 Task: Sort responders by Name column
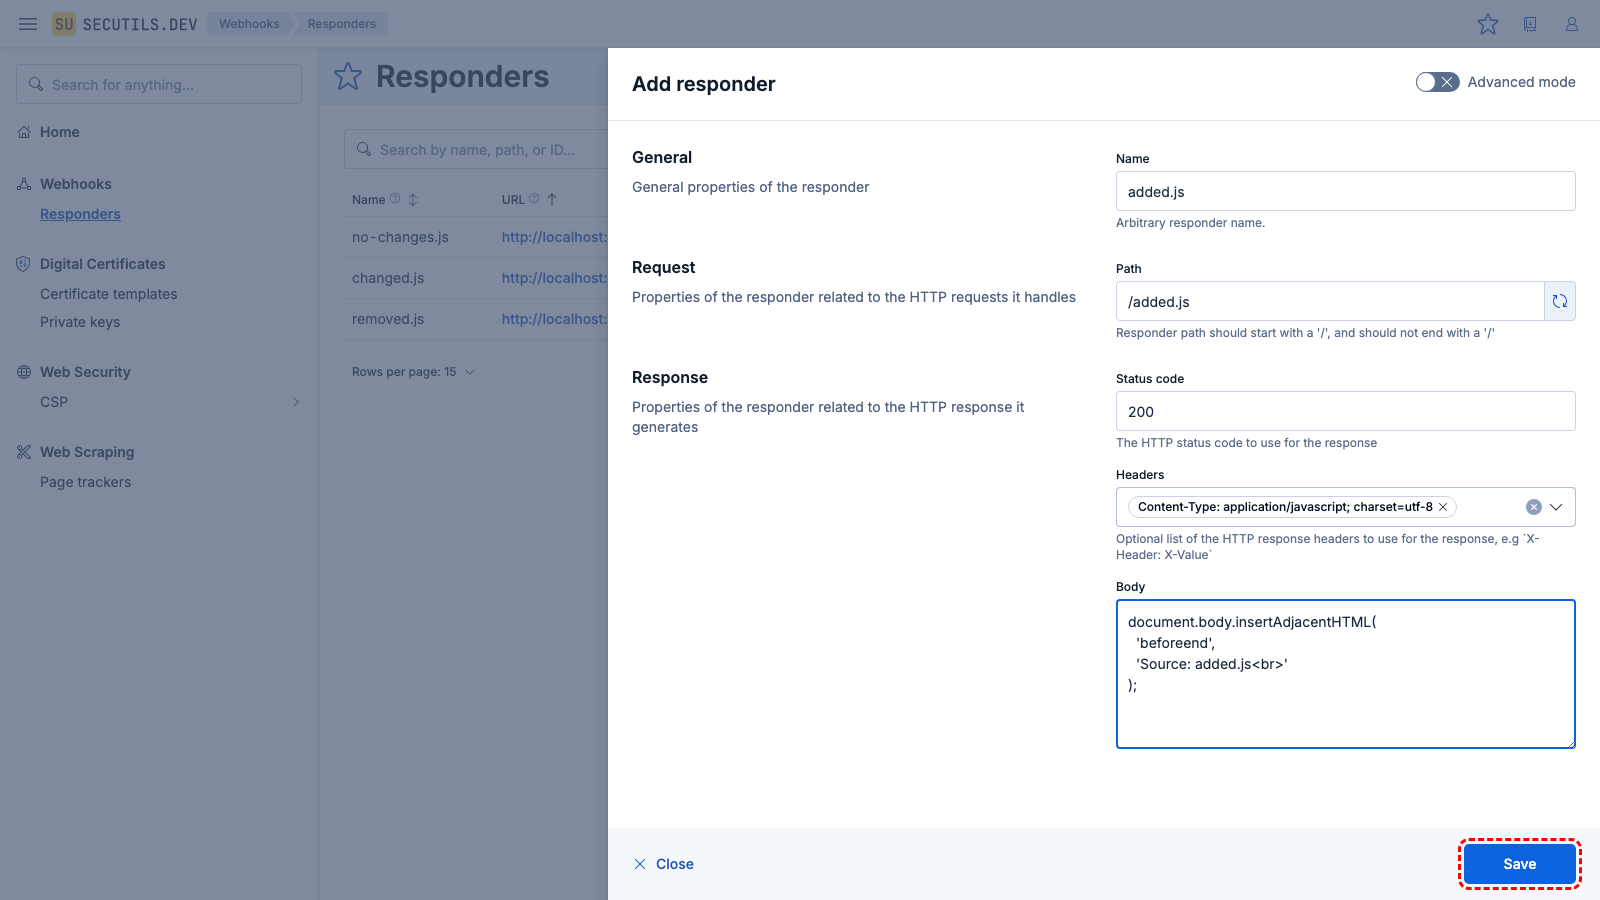click(413, 200)
